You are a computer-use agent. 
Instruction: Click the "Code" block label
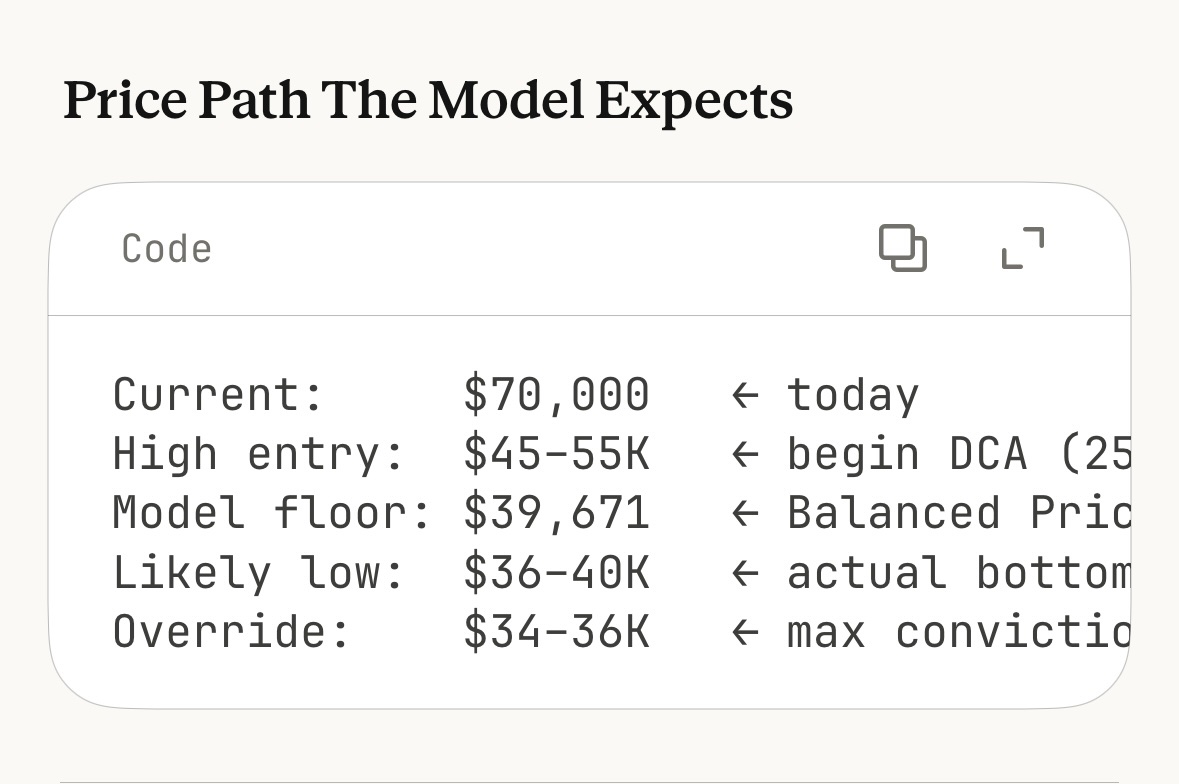pos(166,249)
